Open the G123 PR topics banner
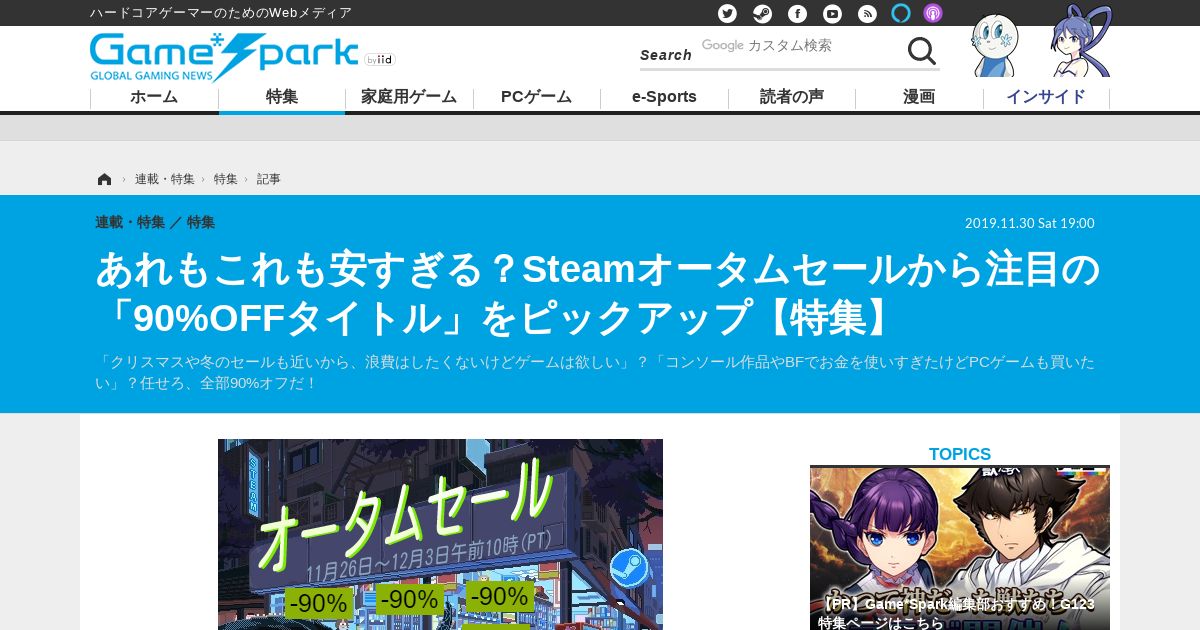The width and height of the screenshot is (1200, 630). pyautogui.click(x=960, y=548)
